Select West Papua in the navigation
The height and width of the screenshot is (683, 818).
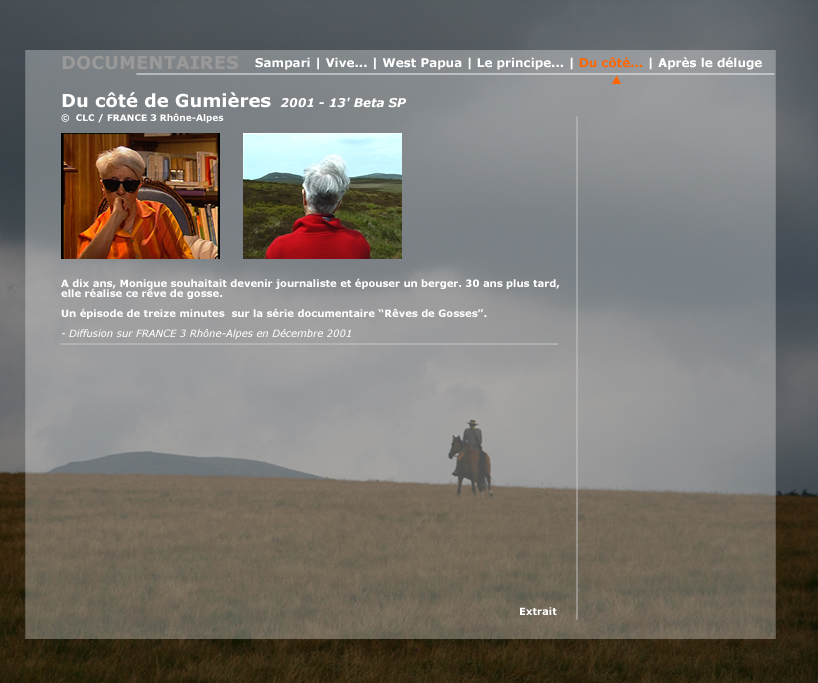pyautogui.click(x=422, y=63)
